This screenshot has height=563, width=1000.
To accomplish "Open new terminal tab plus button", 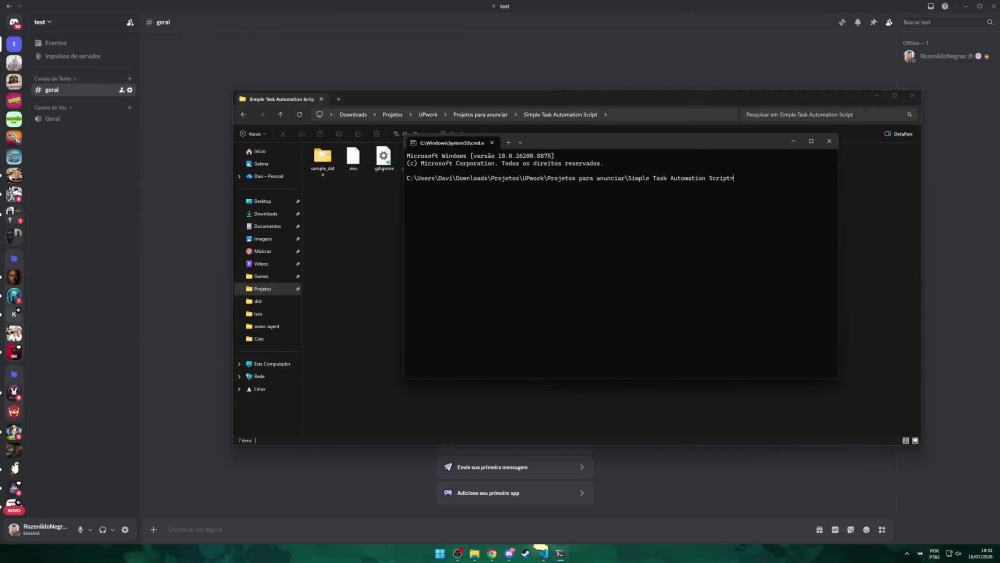I will click(508, 143).
